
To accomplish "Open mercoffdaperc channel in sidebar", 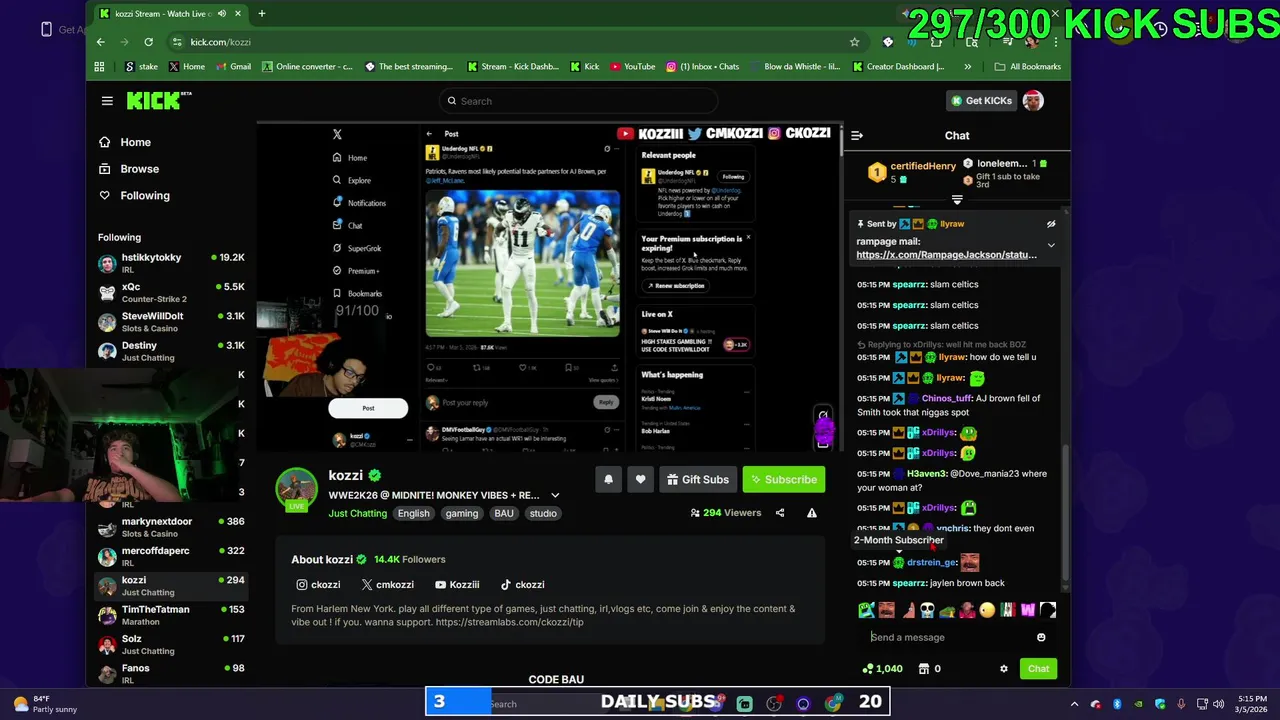I will tap(171, 556).
